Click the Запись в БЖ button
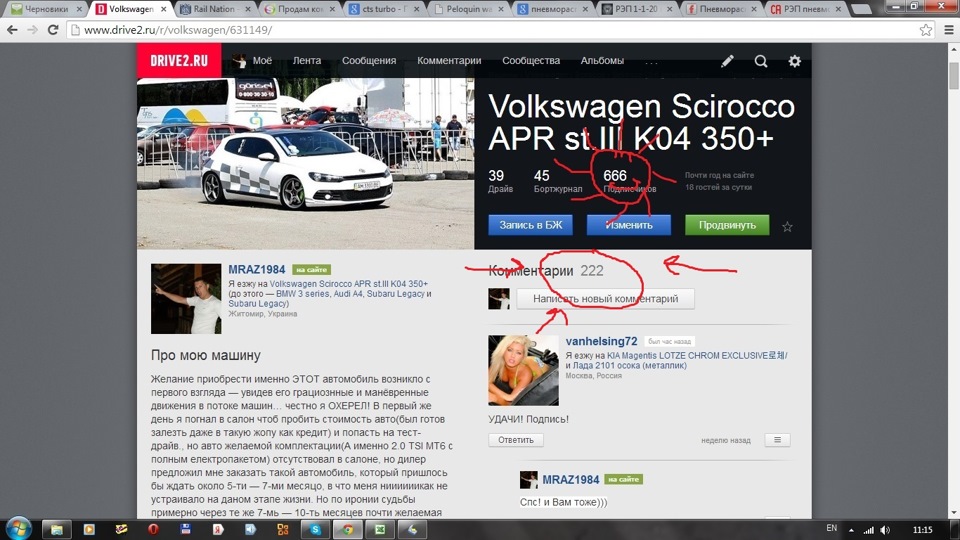This screenshot has width=960, height=540. pyautogui.click(x=530, y=225)
